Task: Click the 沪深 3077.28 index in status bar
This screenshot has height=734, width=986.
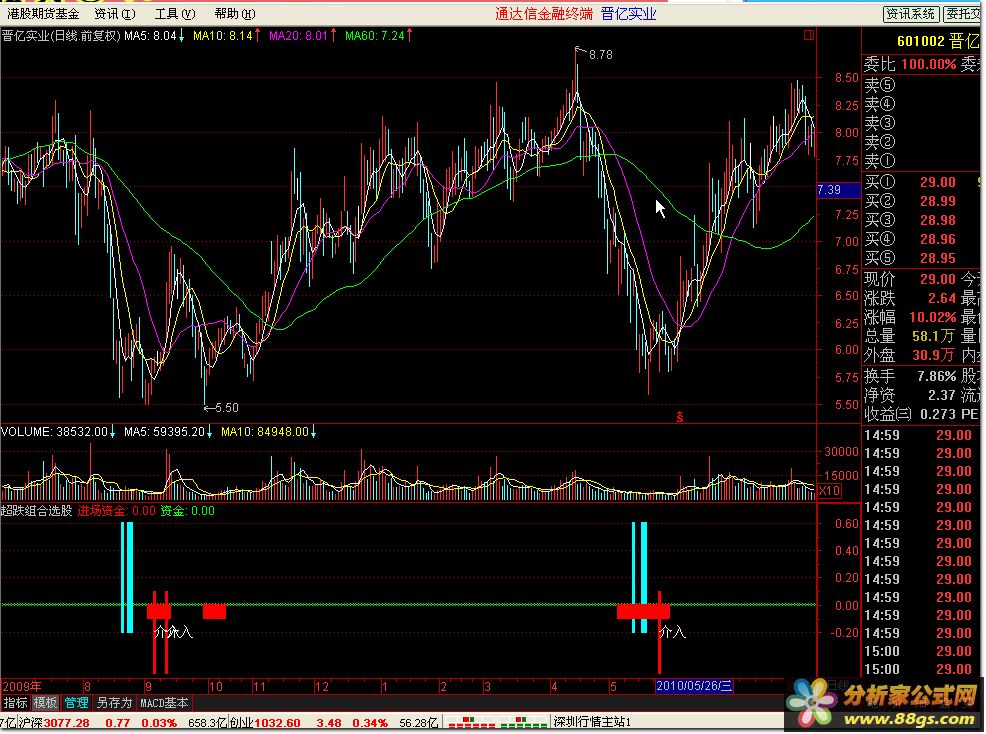Action: click(x=54, y=723)
